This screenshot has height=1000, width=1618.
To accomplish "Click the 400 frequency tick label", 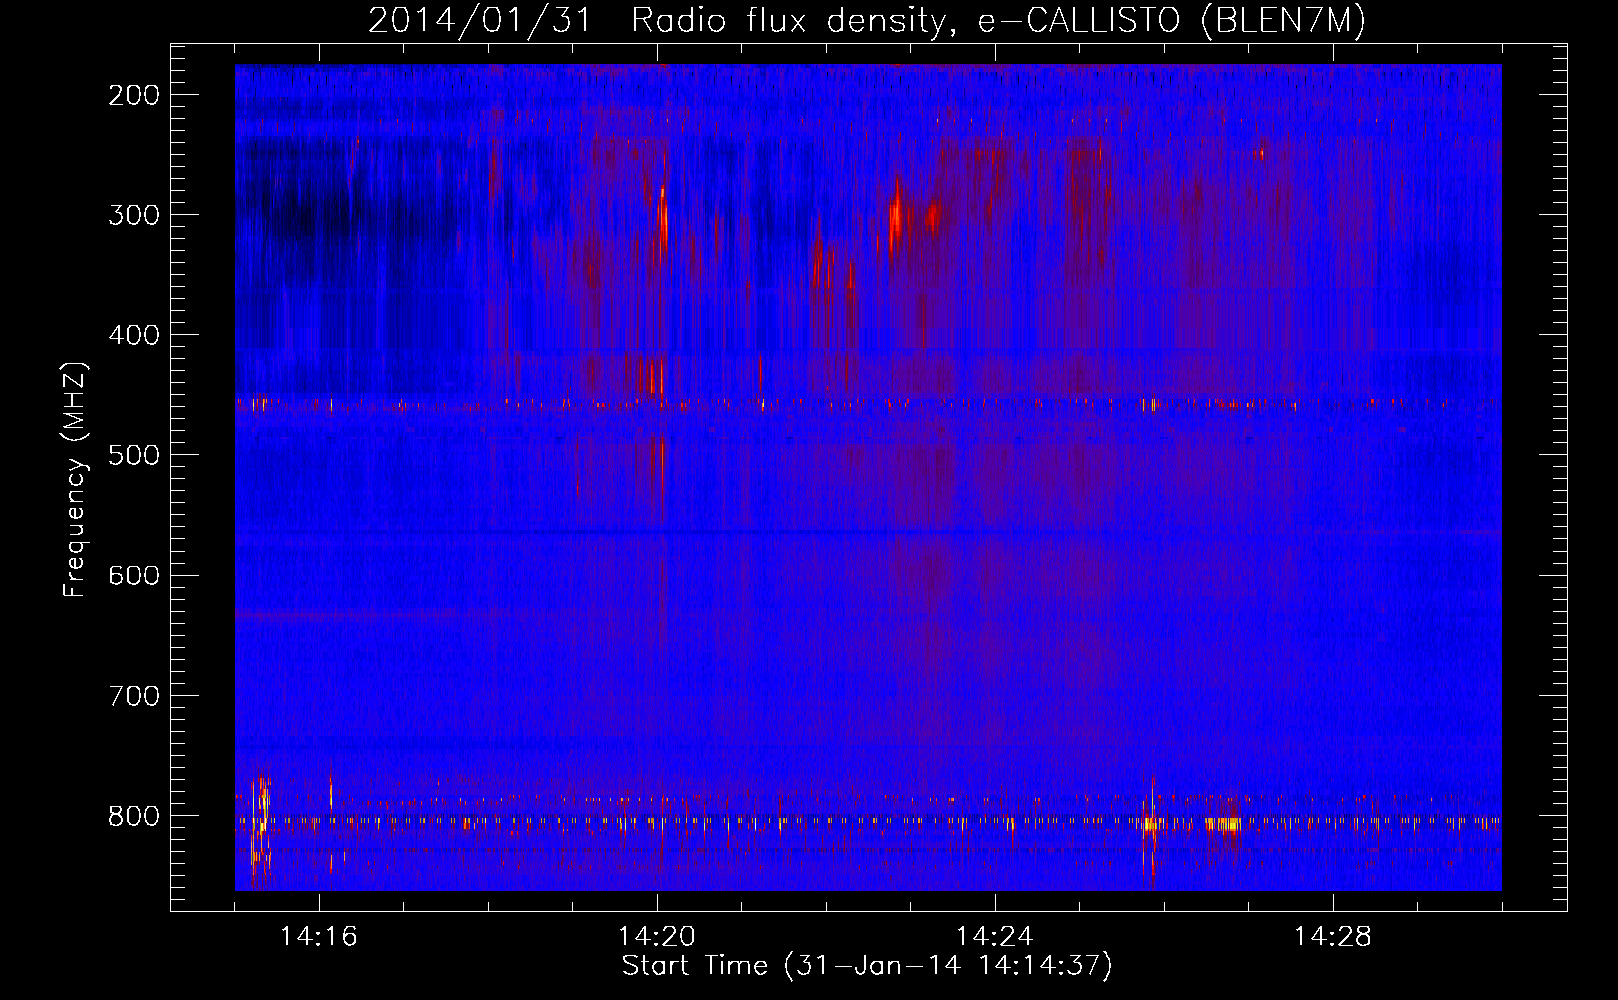I will pos(134,335).
